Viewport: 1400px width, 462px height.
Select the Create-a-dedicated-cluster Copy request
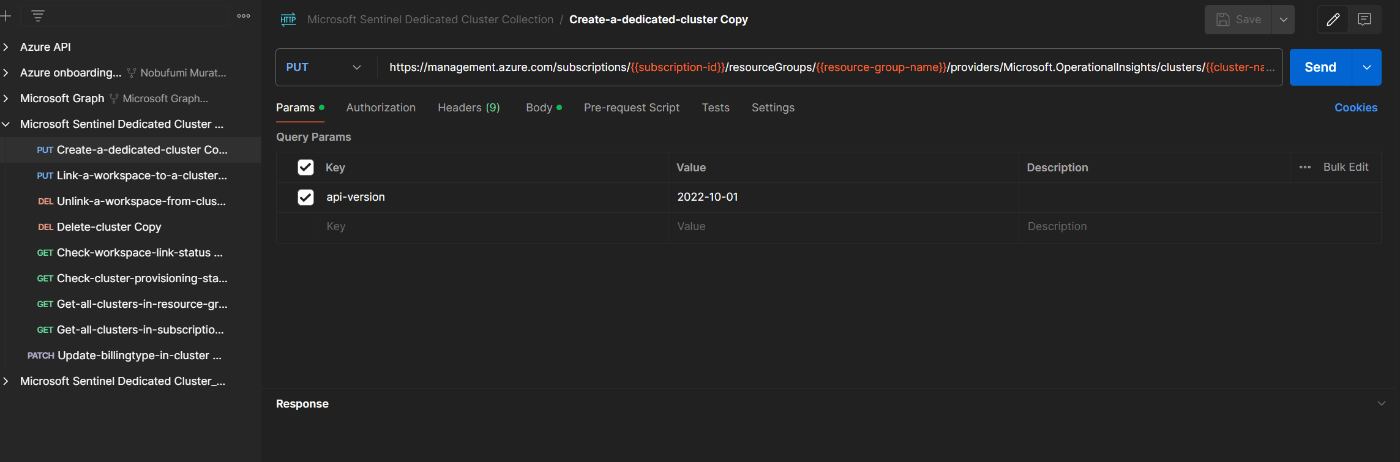click(x=130, y=150)
